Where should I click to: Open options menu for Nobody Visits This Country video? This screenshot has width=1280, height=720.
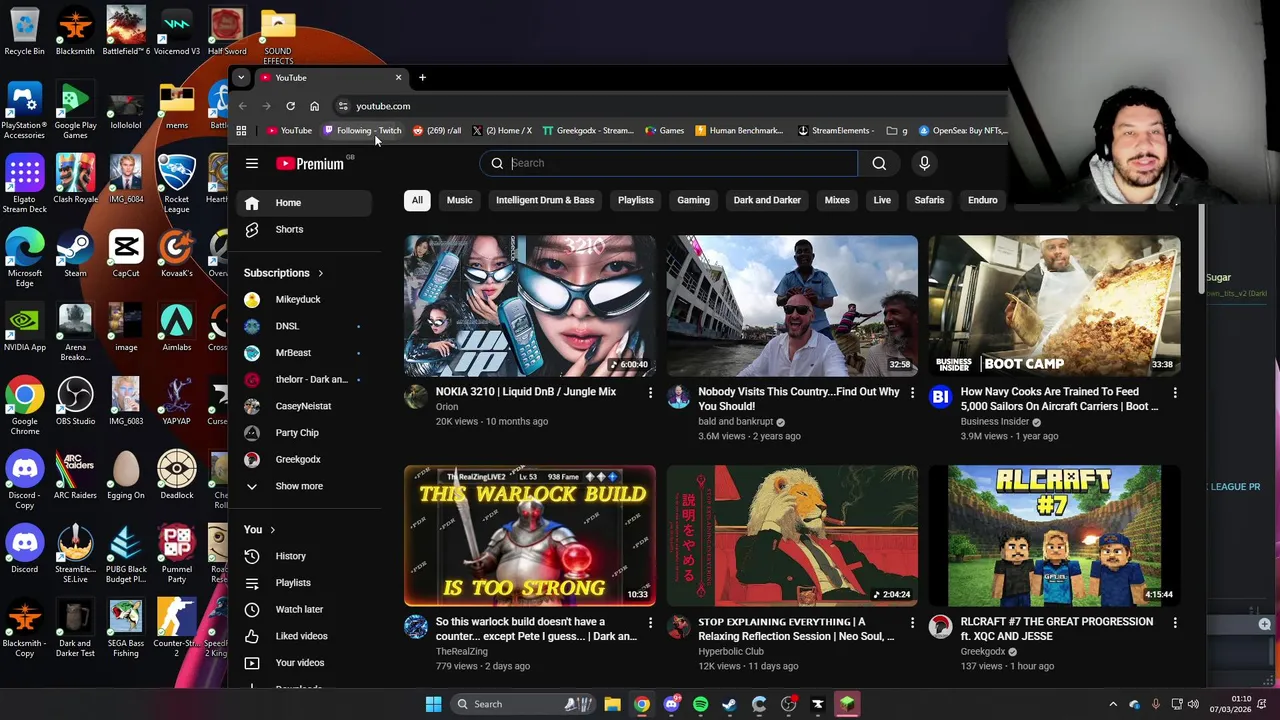[x=912, y=393]
